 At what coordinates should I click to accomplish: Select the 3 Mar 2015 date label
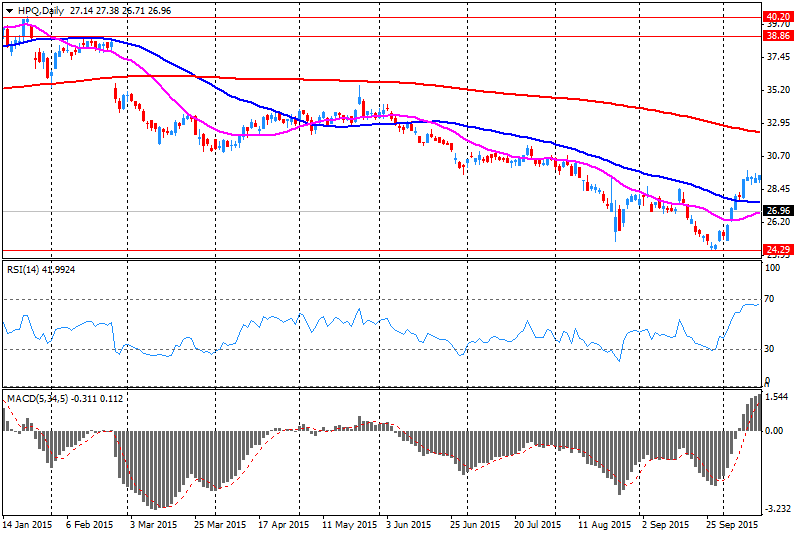point(154,525)
